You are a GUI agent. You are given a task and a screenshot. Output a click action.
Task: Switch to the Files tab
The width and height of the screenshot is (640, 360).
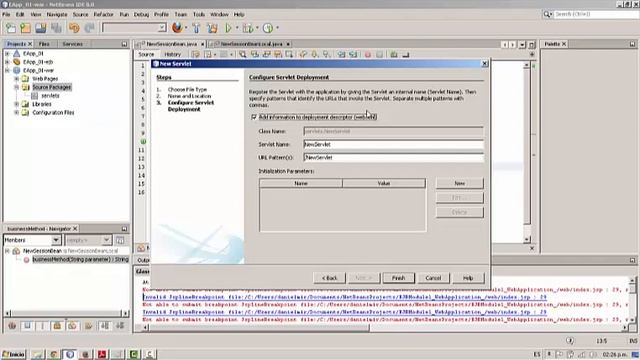pos(44,44)
